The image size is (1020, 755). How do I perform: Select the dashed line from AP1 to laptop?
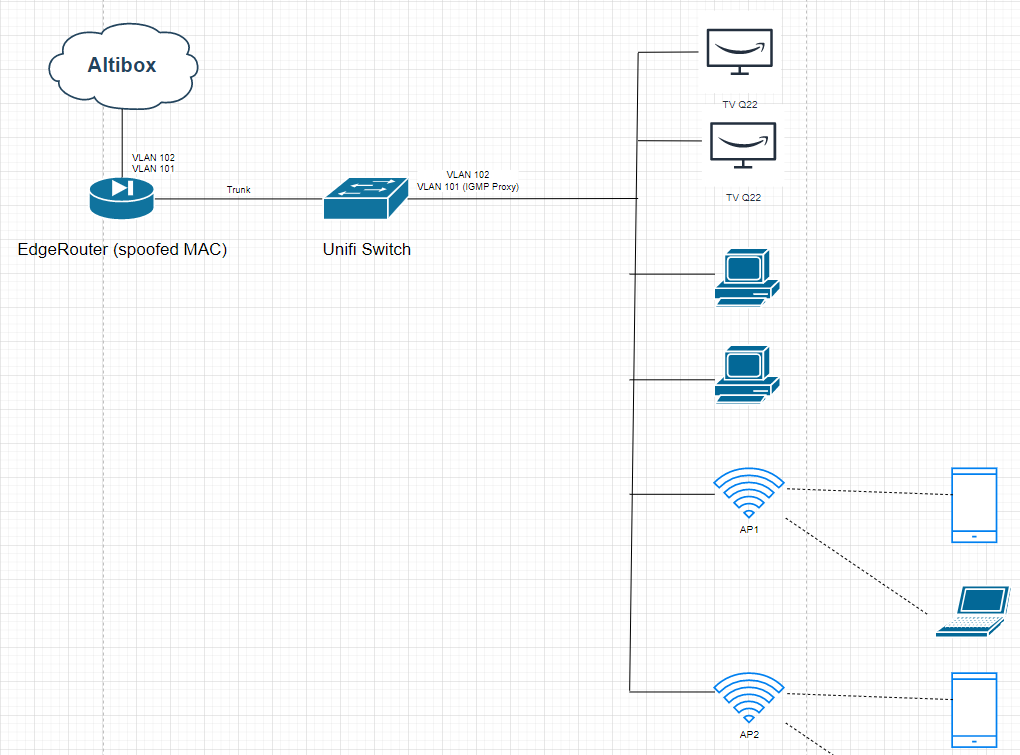(856, 566)
